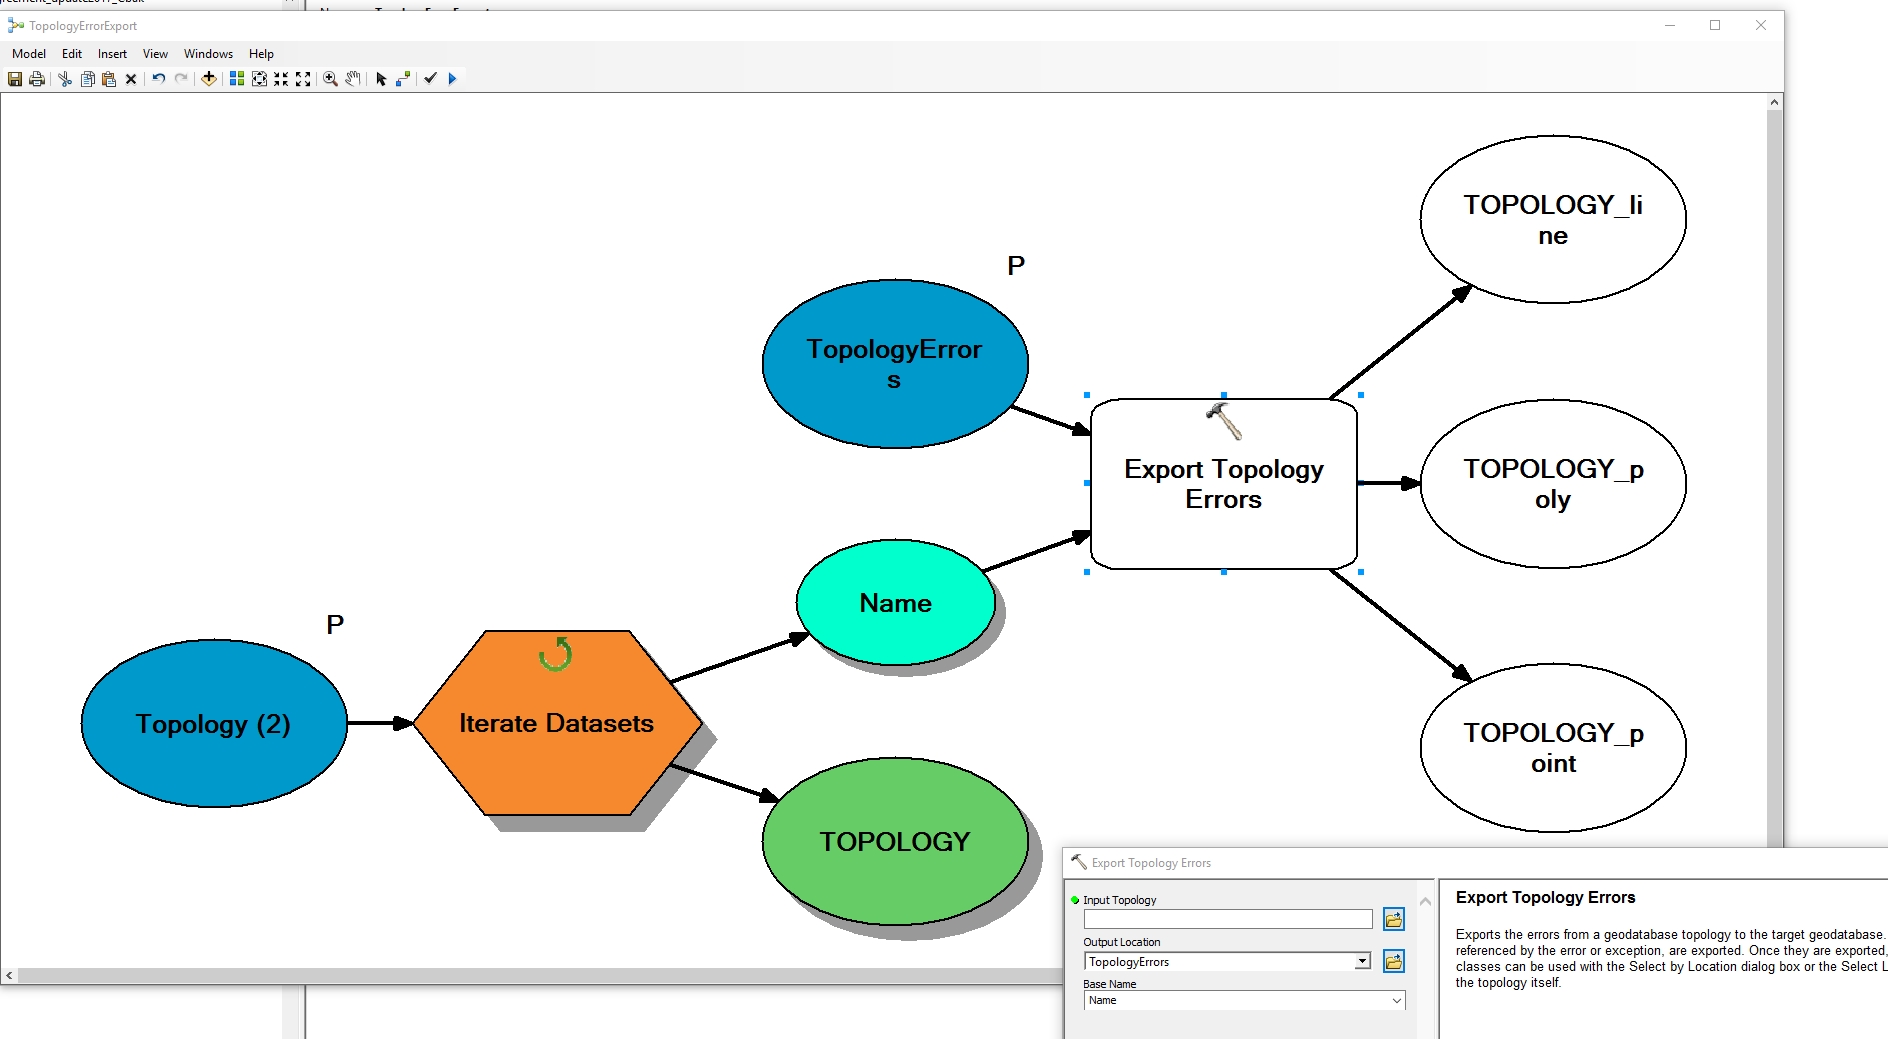The image size is (1888, 1039).
Task: Open the Help menu
Action: pyautogui.click(x=261, y=54)
